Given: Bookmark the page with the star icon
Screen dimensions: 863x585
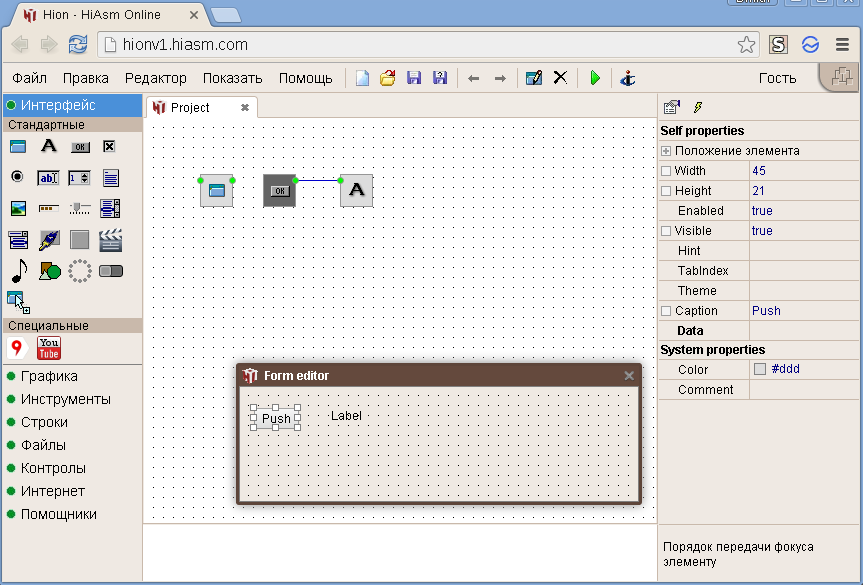Looking at the screenshot, I should (746, 45).
